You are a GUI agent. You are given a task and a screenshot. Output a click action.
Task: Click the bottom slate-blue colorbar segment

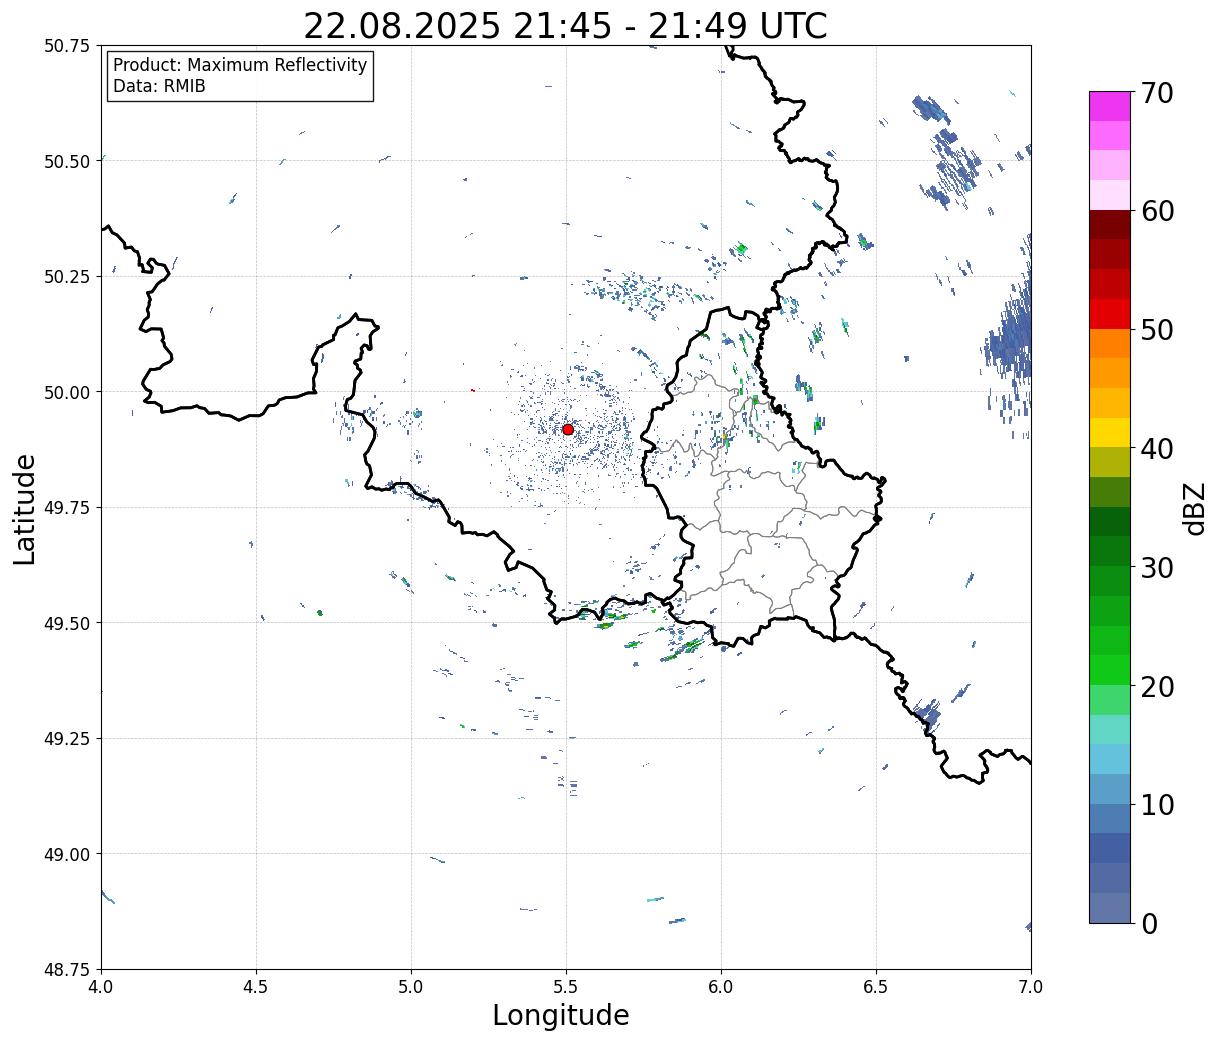(1110, 908)
